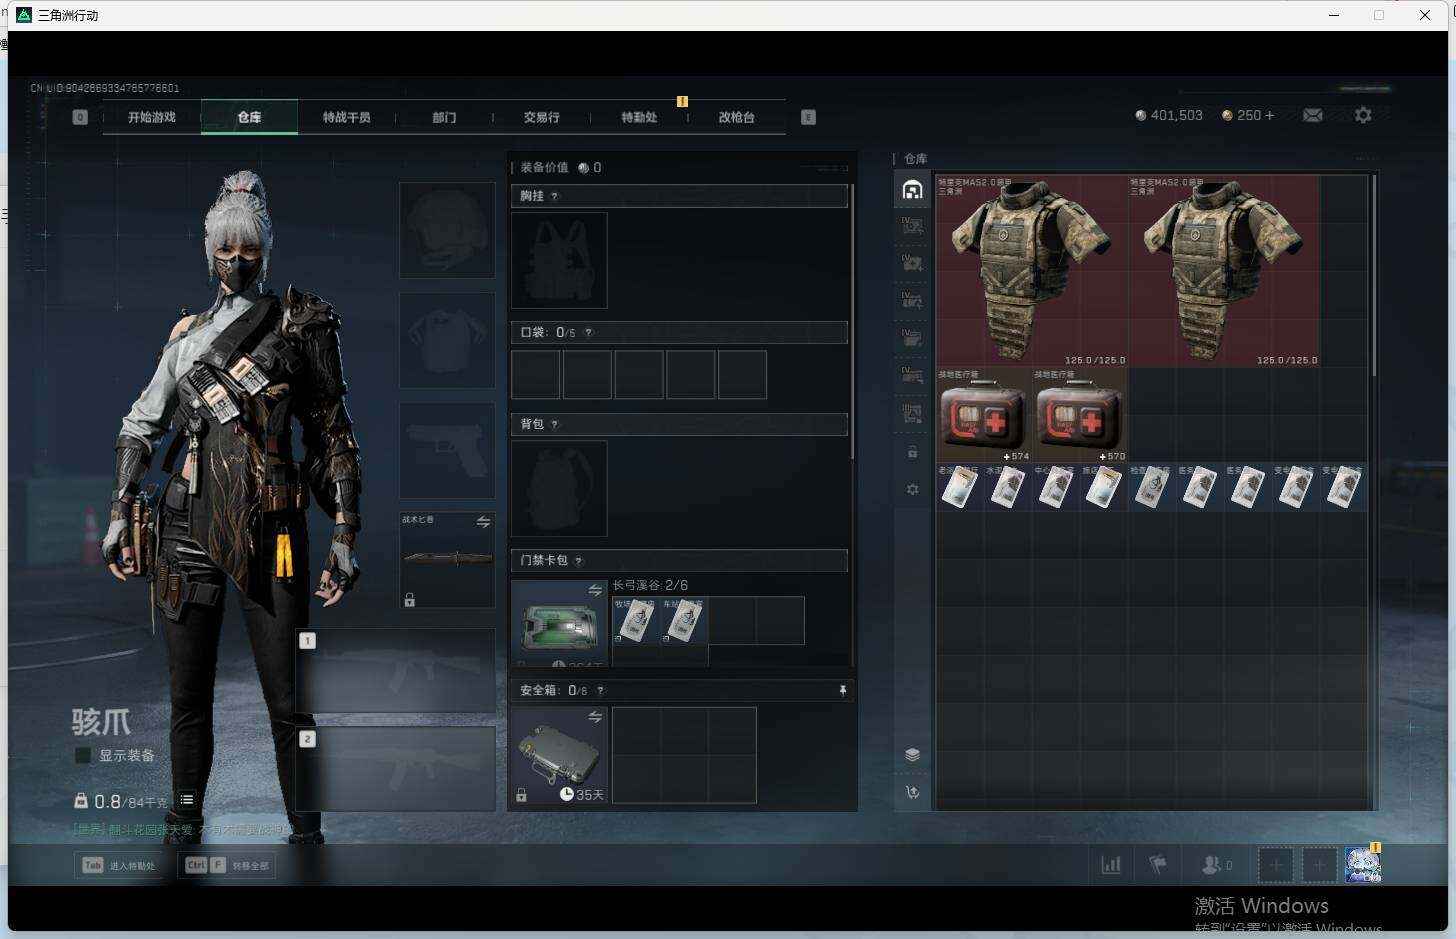Image resolution: width=1456 pixels, height=939 pixels.
Task: Select the safe box item showing 35天
Action: (559, 755)
